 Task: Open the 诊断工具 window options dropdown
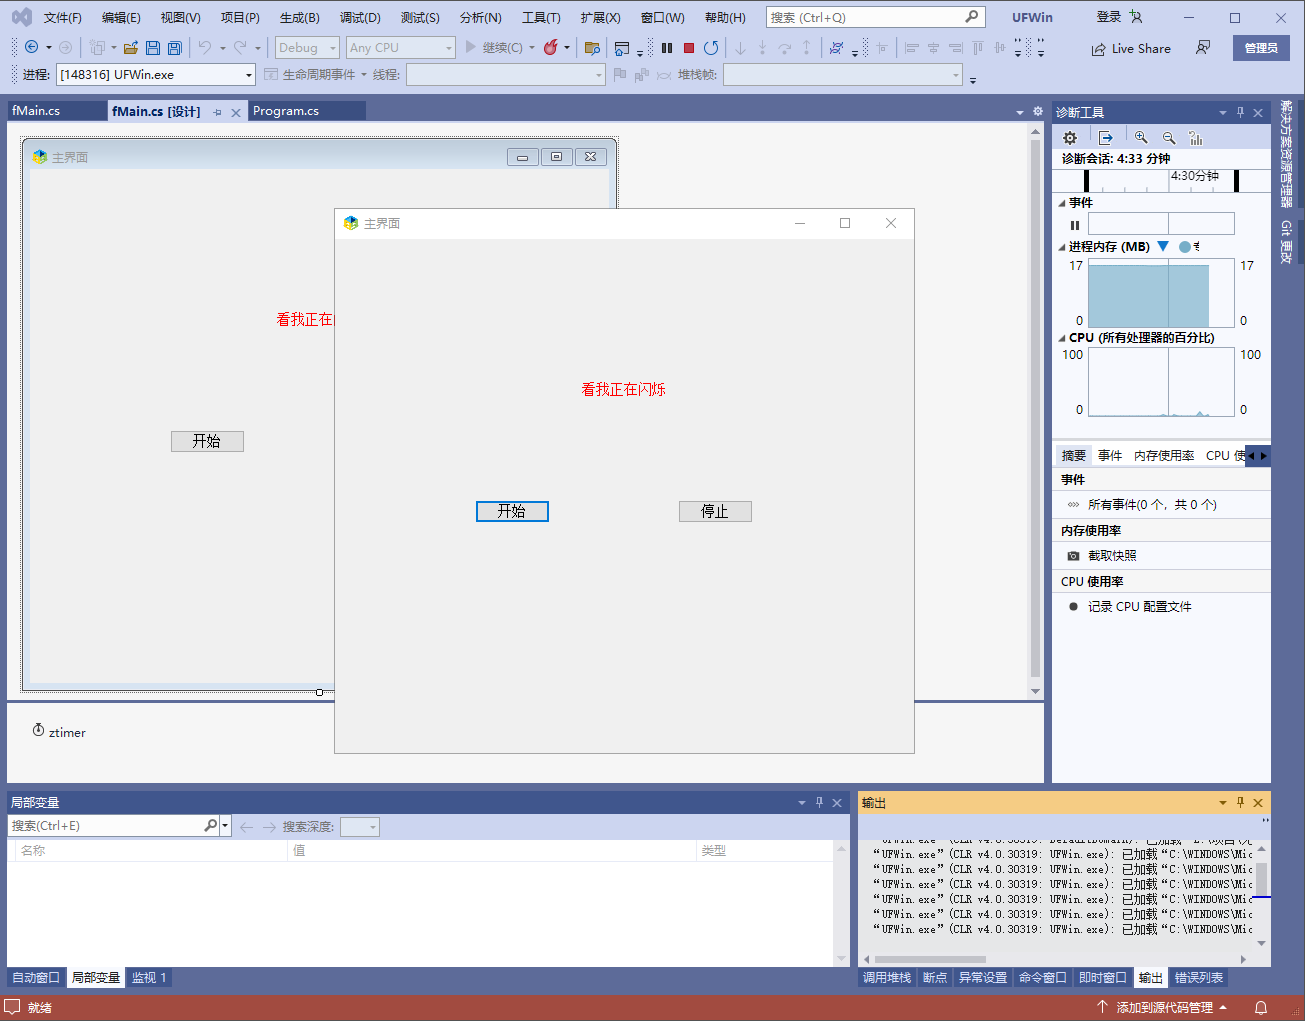coord(1222,112)
